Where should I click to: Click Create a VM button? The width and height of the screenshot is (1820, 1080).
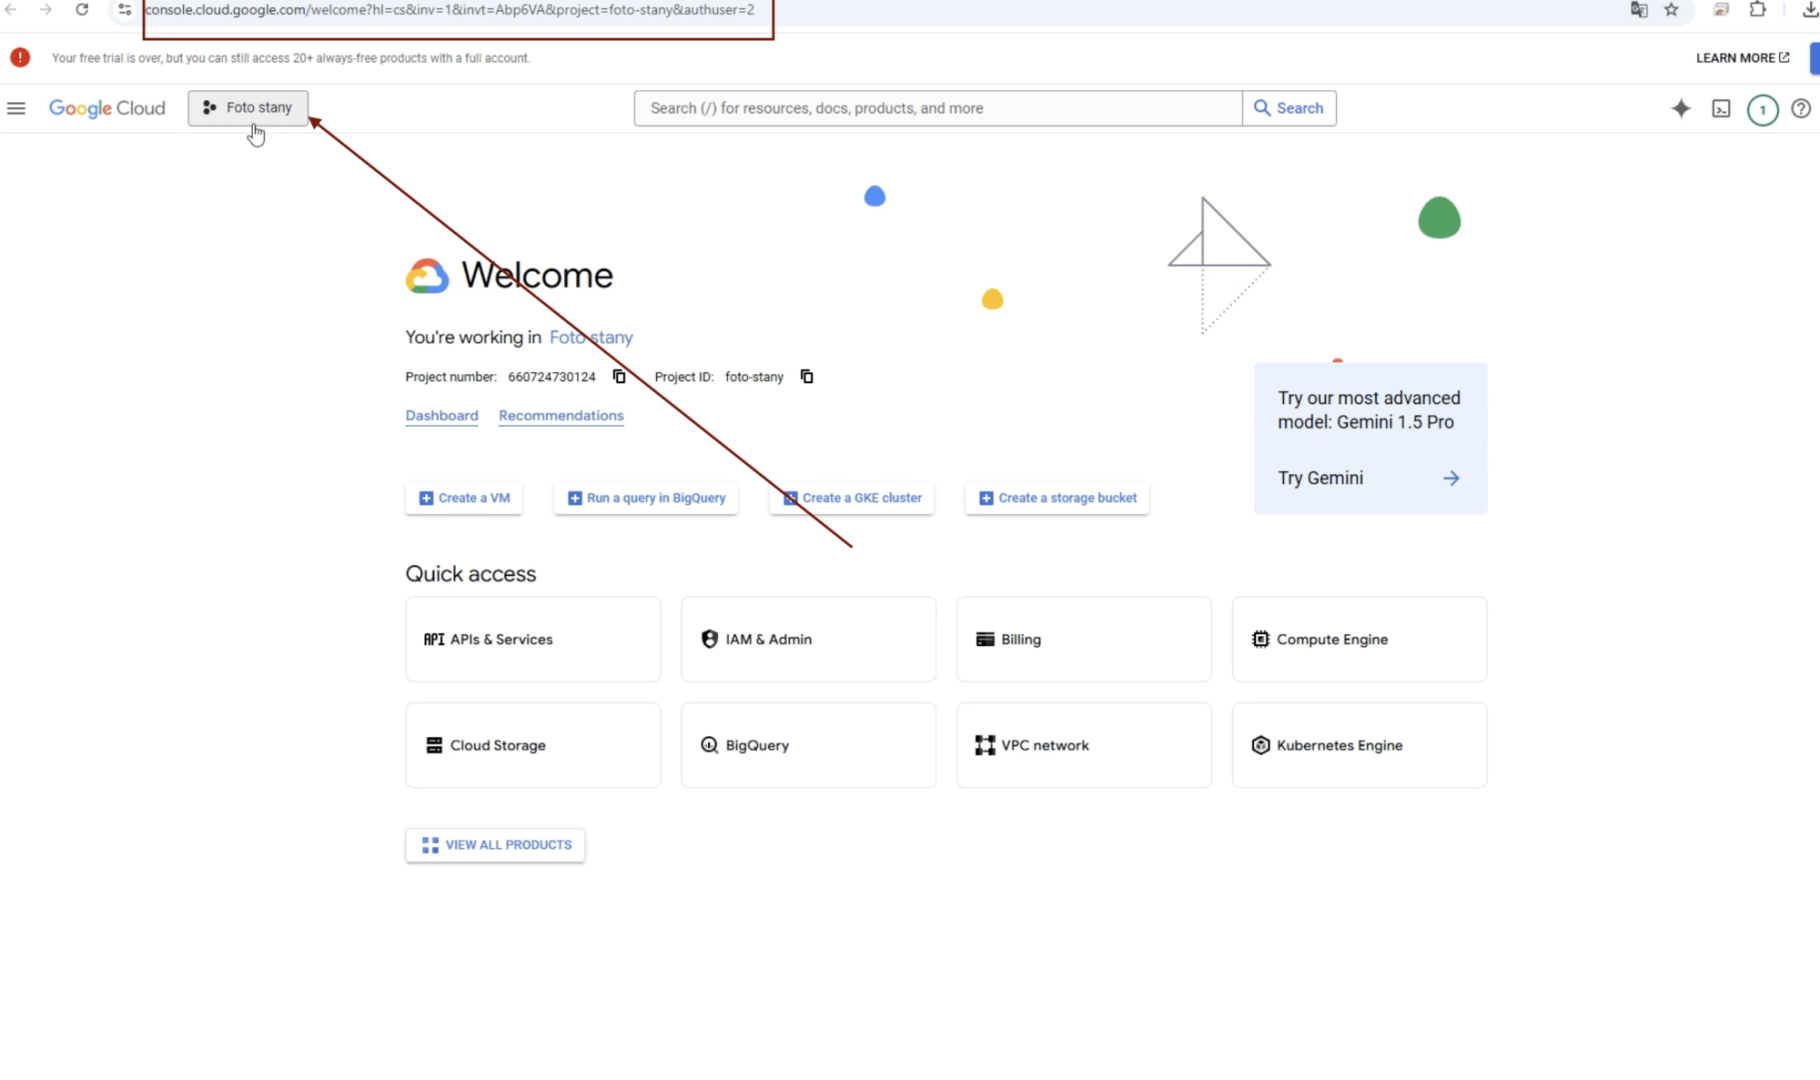point(464,498)
